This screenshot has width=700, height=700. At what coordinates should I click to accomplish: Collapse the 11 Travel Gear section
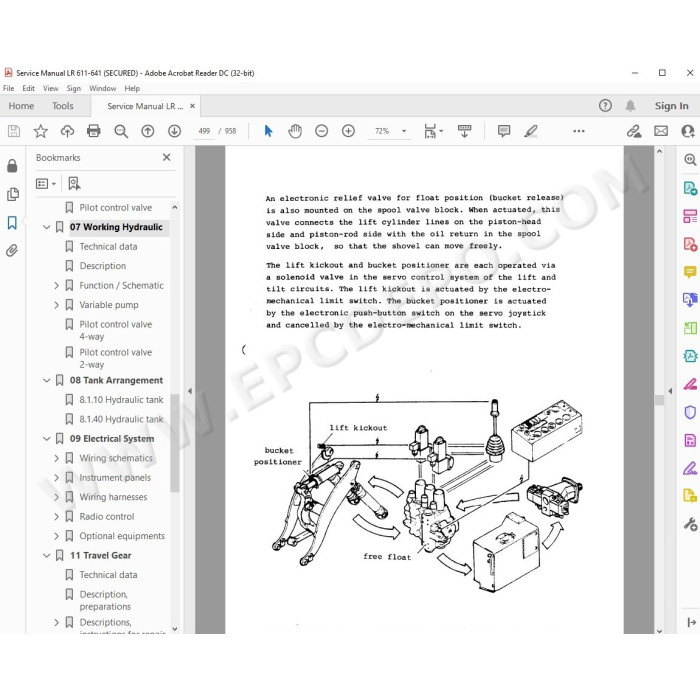[46, 555]
